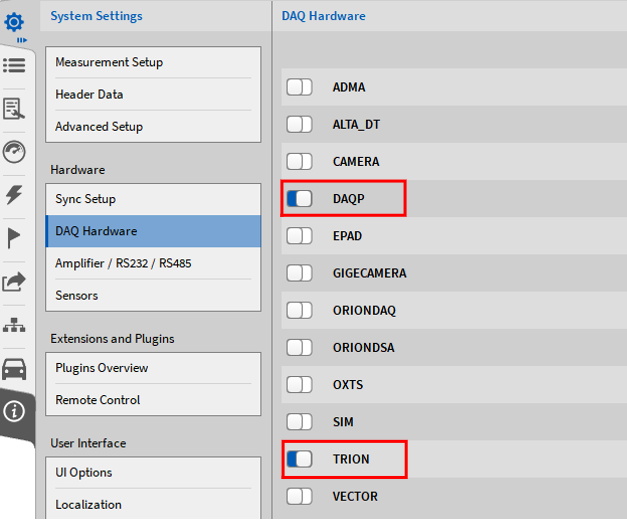Click the lightning bolt icon
627x521 pixels.
pyautogui.click(x=14, y=195)
